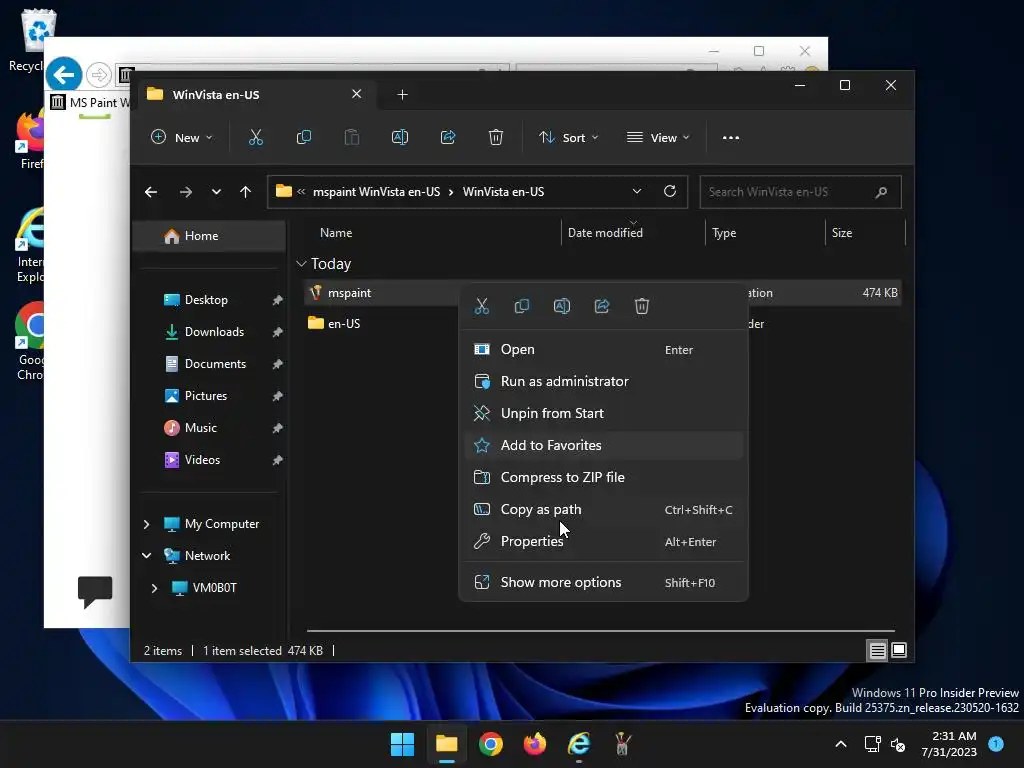1024x768 pixels.
Task: Switch to large thumbnails view icon in status bar
Action: (899, 650)
